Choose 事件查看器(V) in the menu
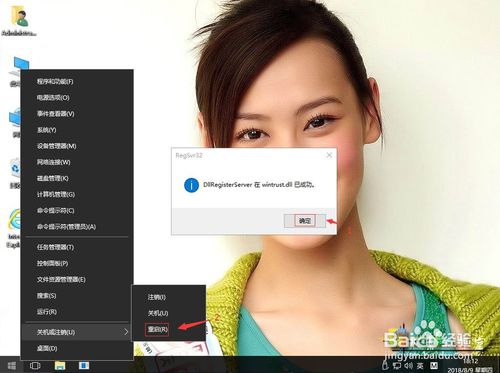Image resolution: width=500 pixels, height=373 pixels. [77, 114]
